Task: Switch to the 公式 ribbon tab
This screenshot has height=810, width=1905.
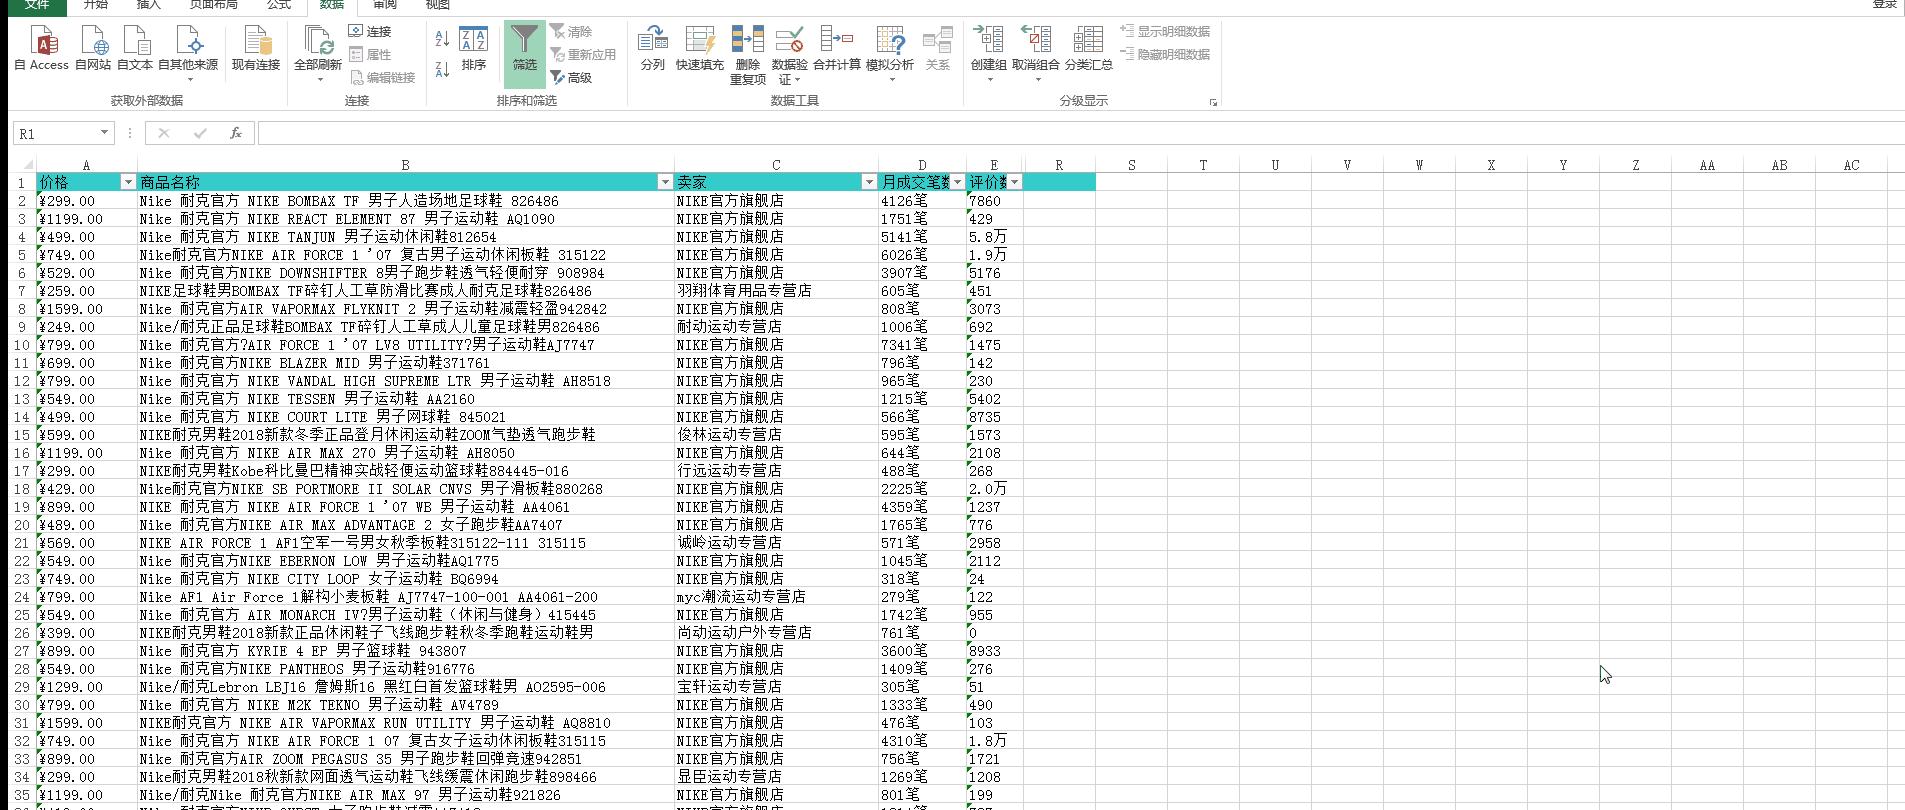Action: (279, 5)
